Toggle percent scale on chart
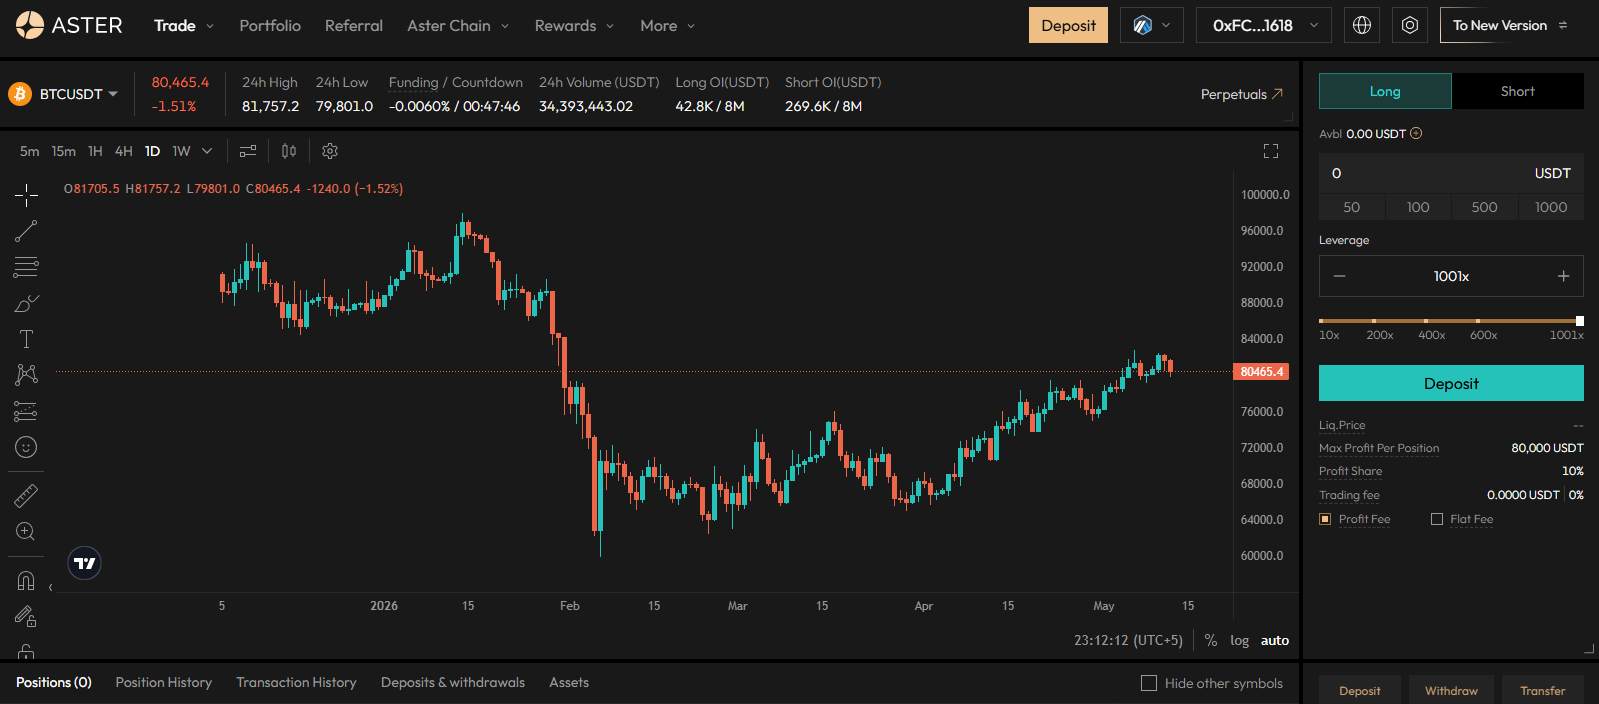This screenshot has width=1599, height=704. [x=1211, y=640]
